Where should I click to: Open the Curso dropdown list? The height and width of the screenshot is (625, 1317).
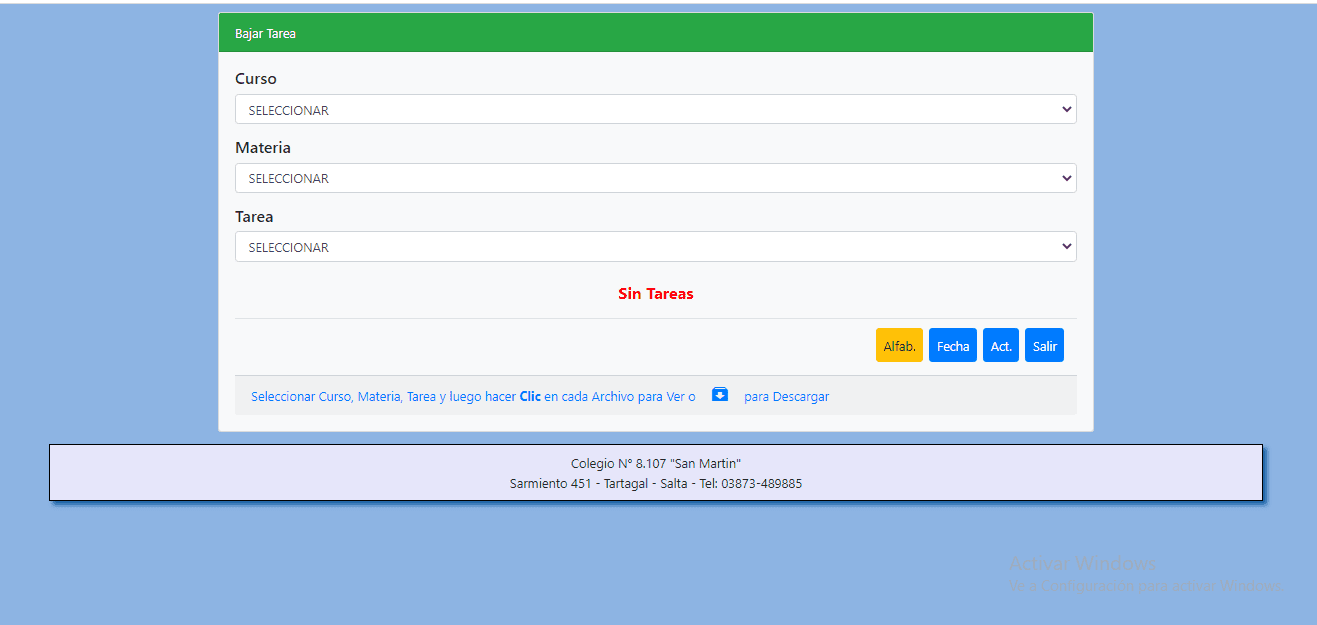(655, 110)
